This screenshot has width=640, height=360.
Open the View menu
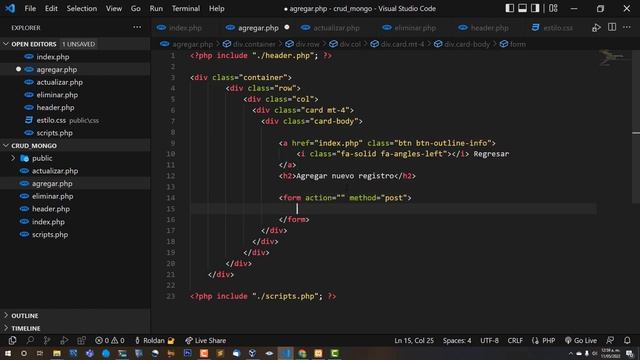click(113, 8)
